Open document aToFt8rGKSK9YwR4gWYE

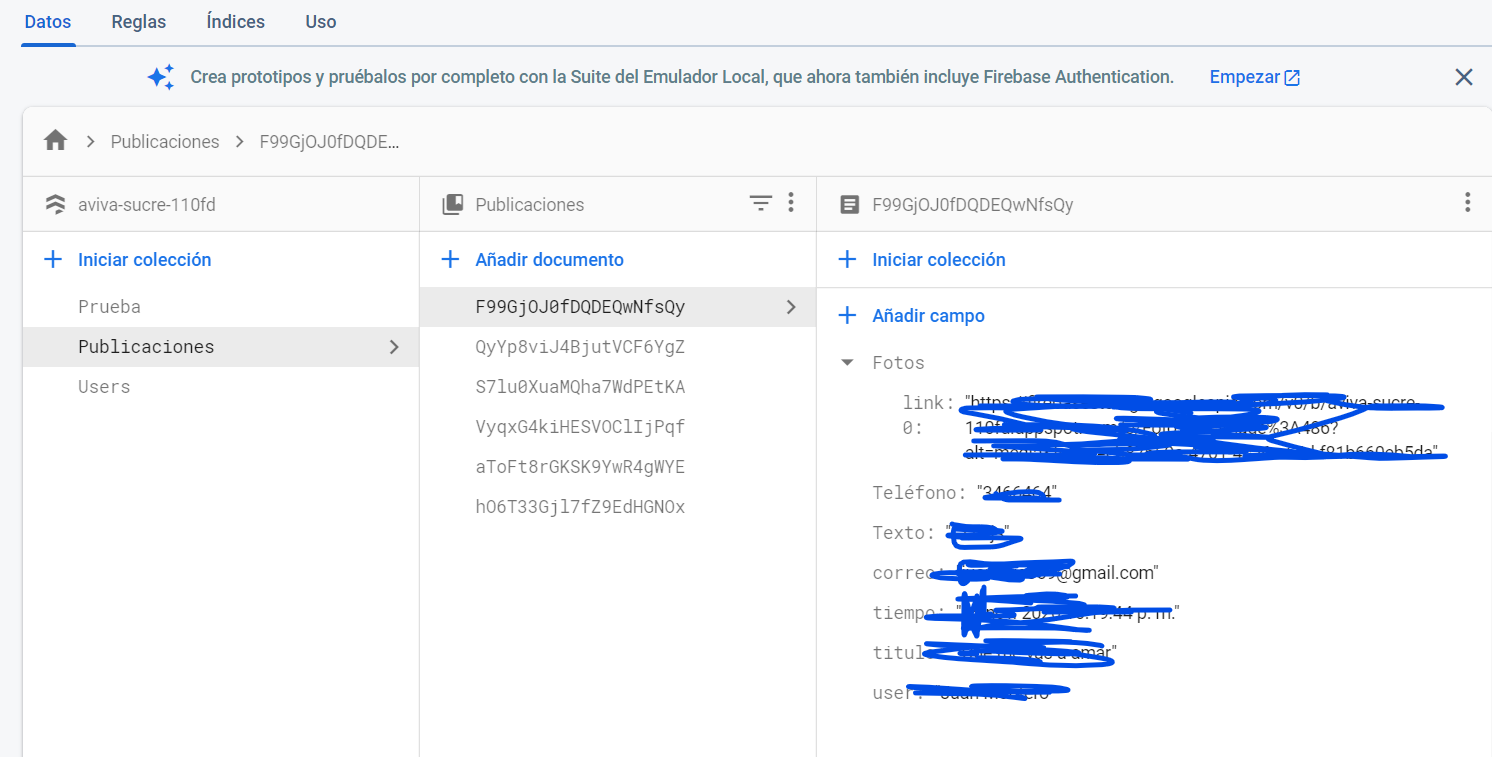pos(580,467)
